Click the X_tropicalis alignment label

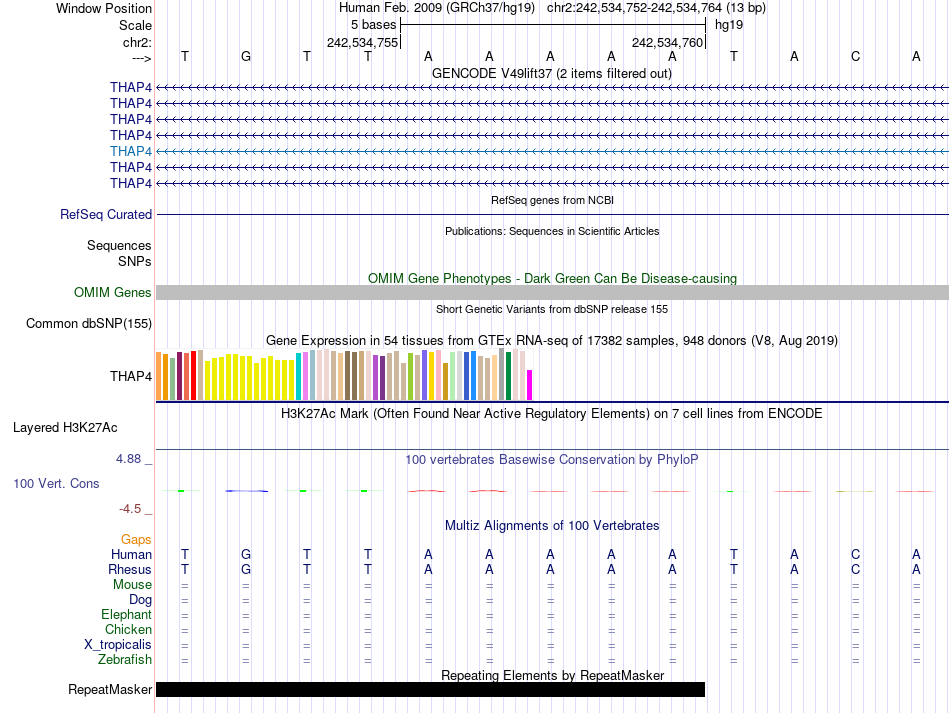(118, 644)
